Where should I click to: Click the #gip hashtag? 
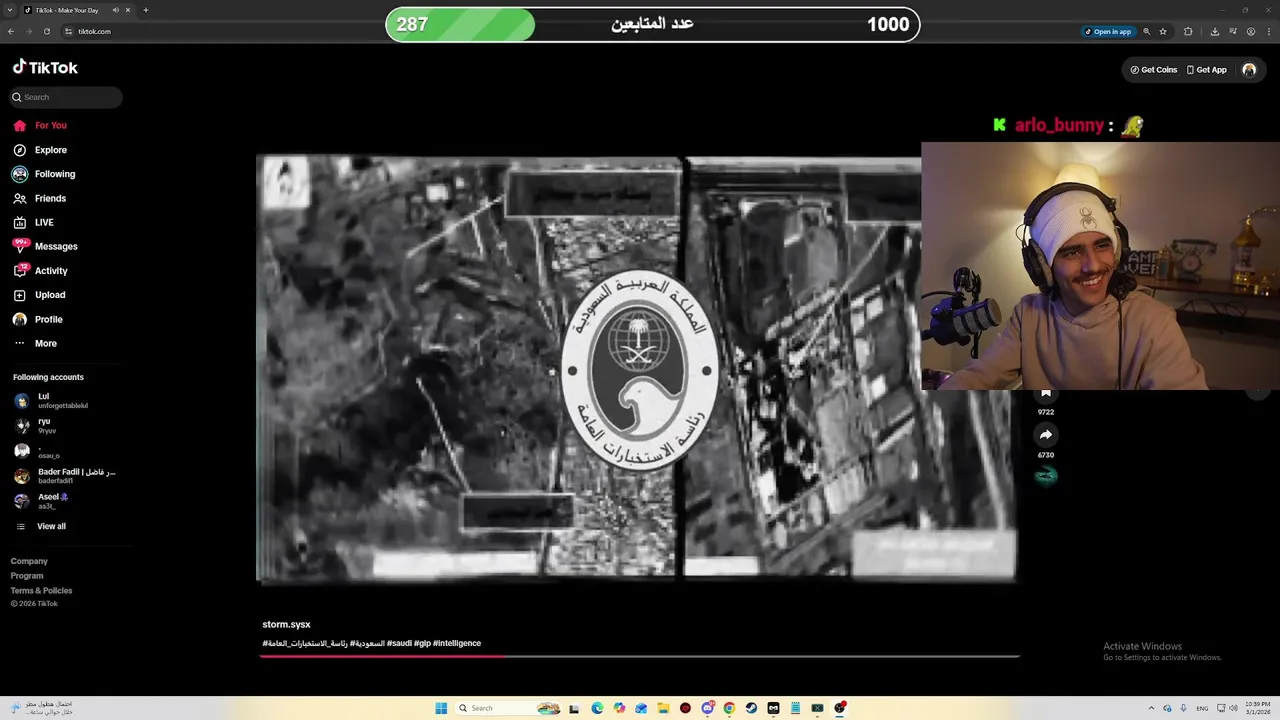click(x=422, y=643)
